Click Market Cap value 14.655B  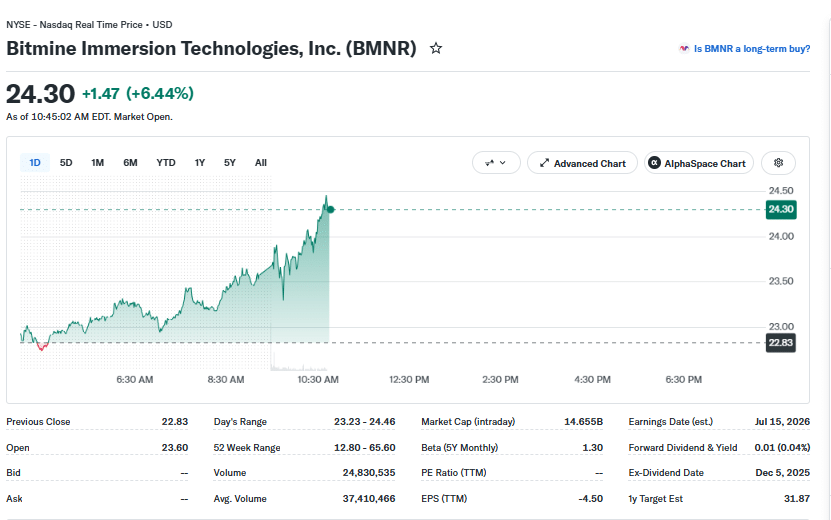click(x=584, y=422)
